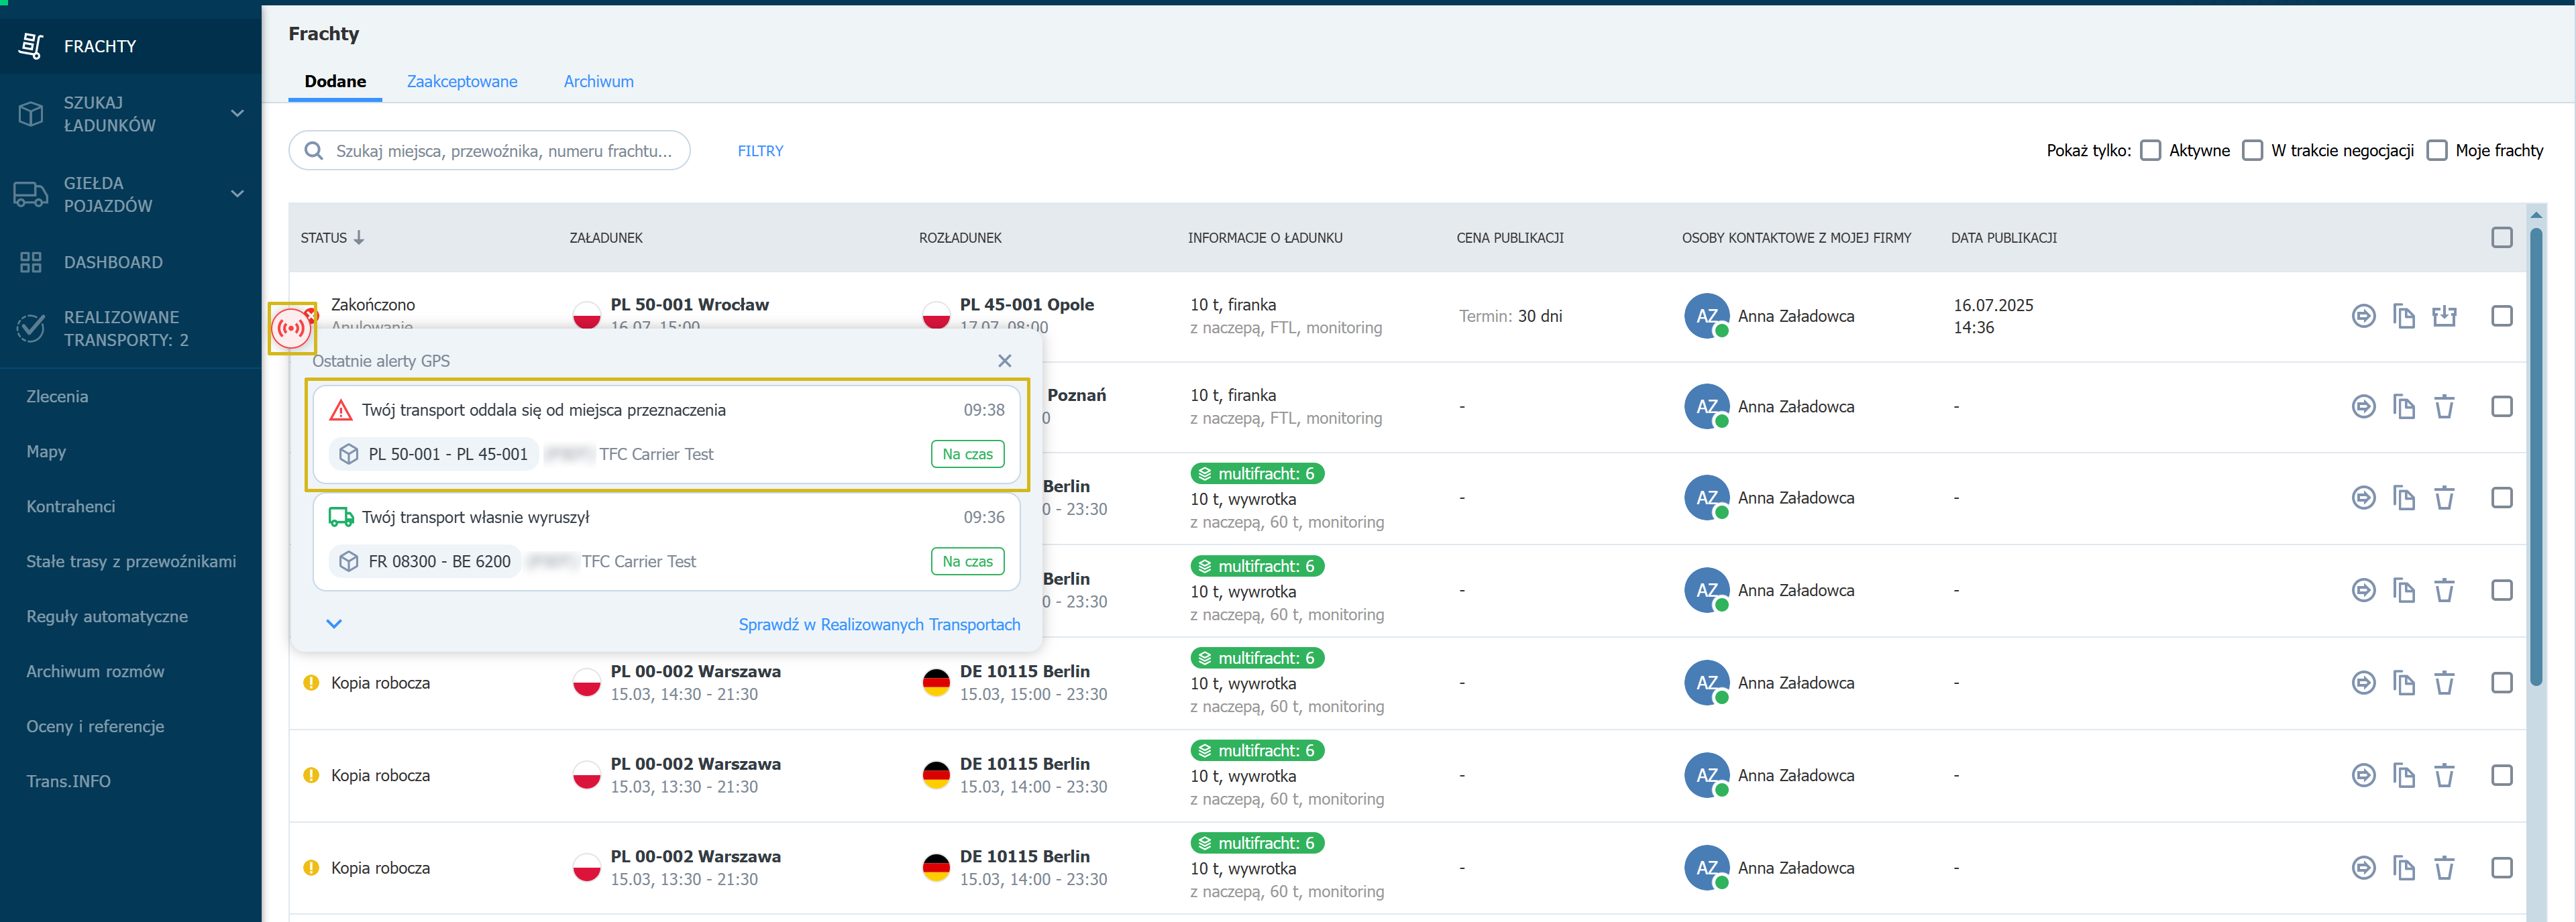This screenshot has height=922, width=2576.
Task: Open Mapy in the sidebar
Action: 46,452
